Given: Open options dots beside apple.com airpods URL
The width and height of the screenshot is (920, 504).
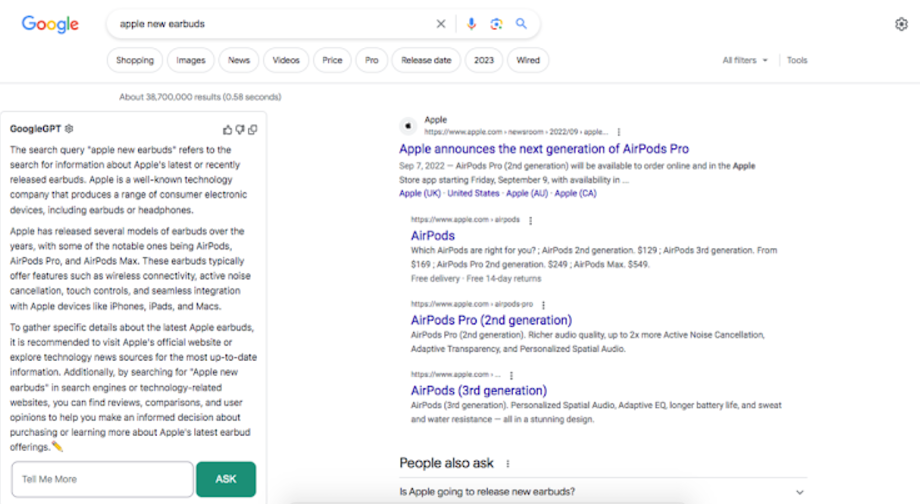Looking at the screenshot, I should click(x=530, y=221).
